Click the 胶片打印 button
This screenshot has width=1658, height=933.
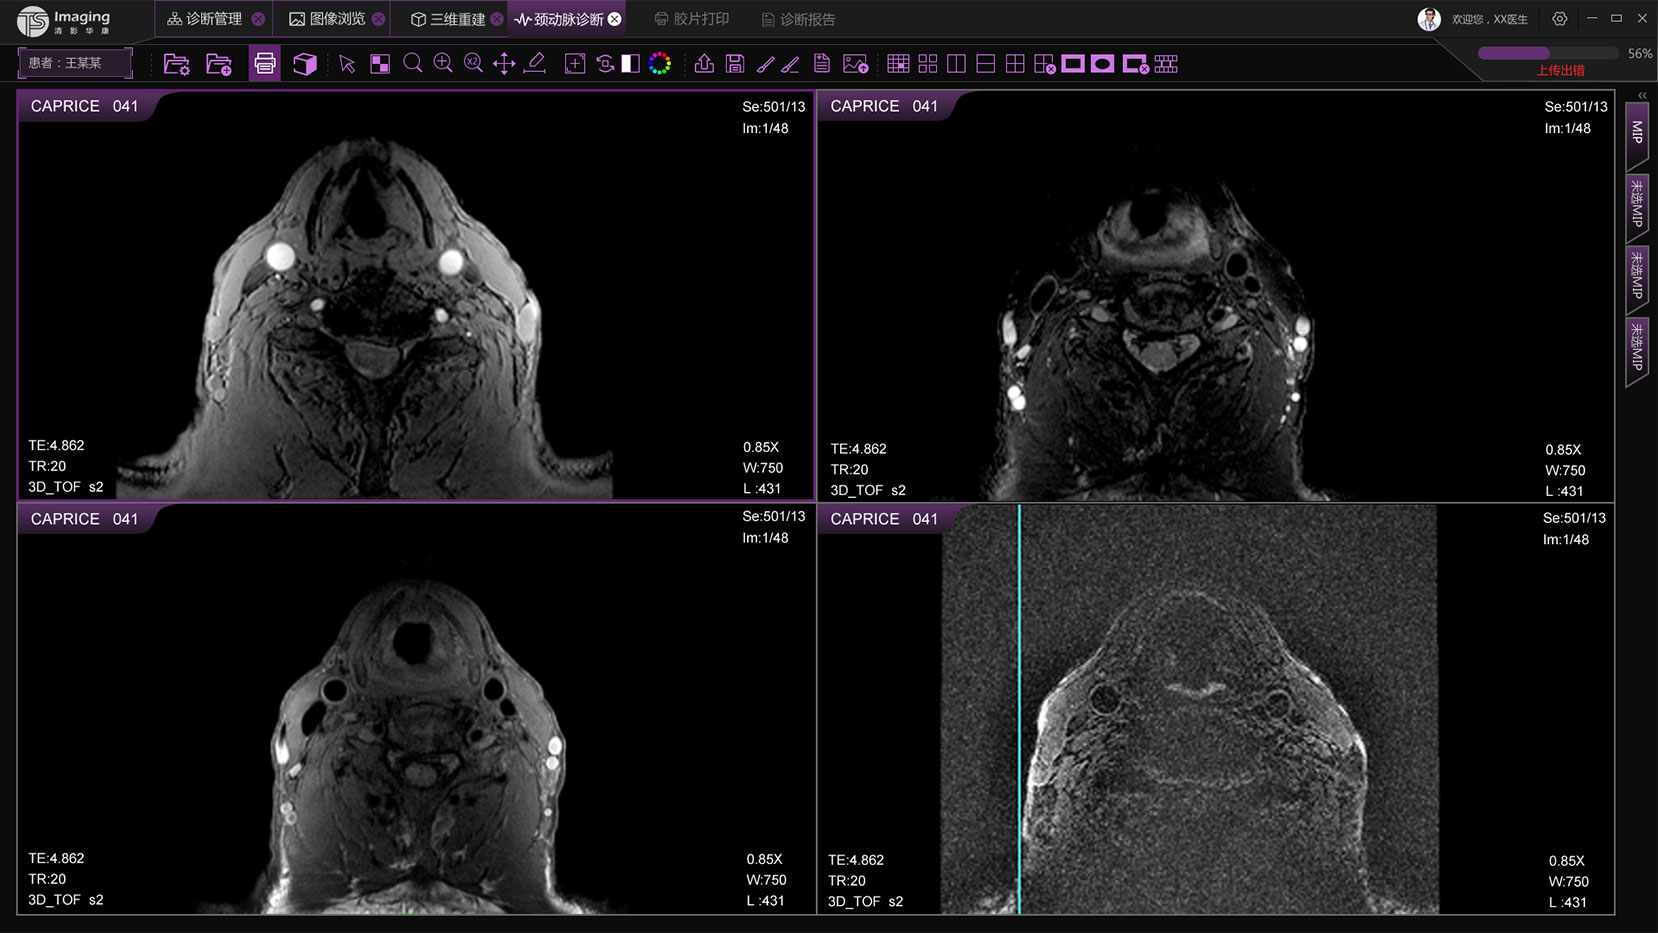tap(691, 19)
